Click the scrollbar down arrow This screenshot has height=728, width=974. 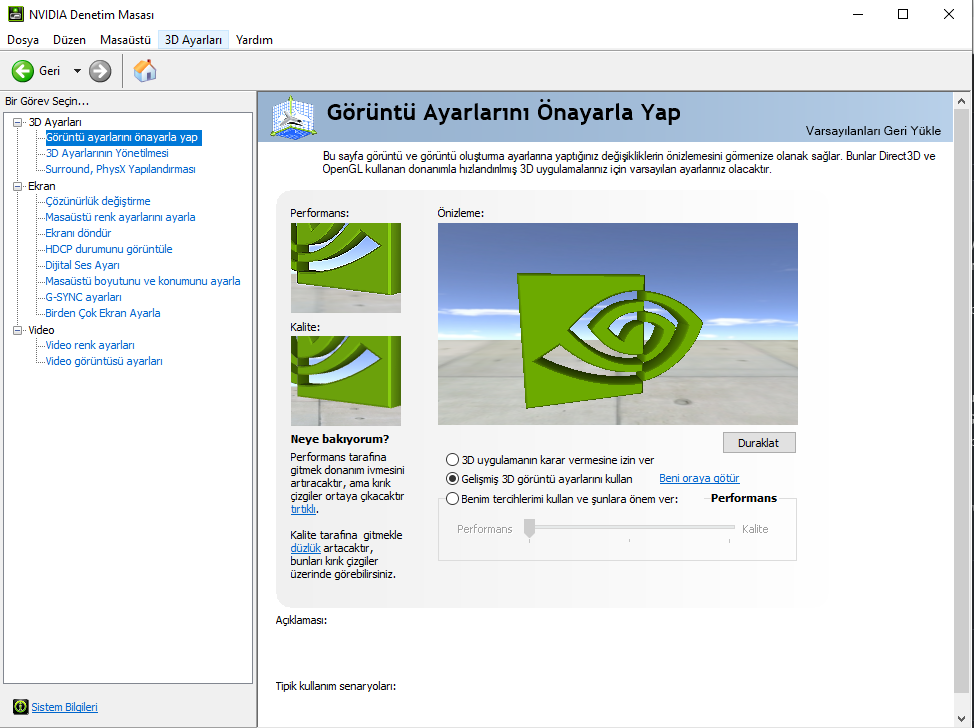[x=961, y=719]
